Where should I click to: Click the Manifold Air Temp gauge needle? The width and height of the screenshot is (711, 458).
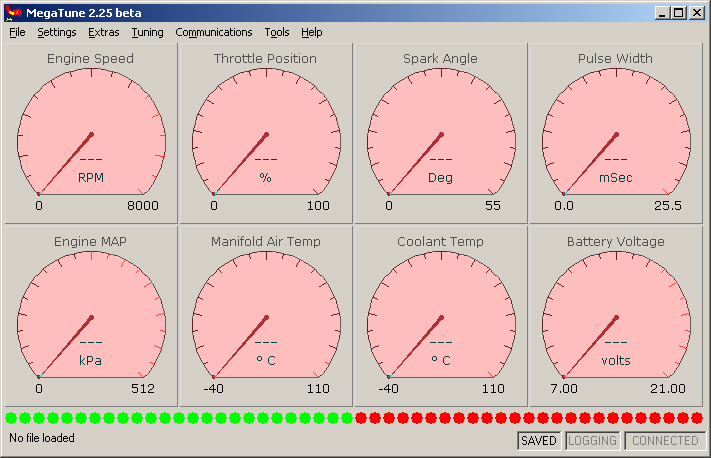pyautogui.click(x=240, y=347)
